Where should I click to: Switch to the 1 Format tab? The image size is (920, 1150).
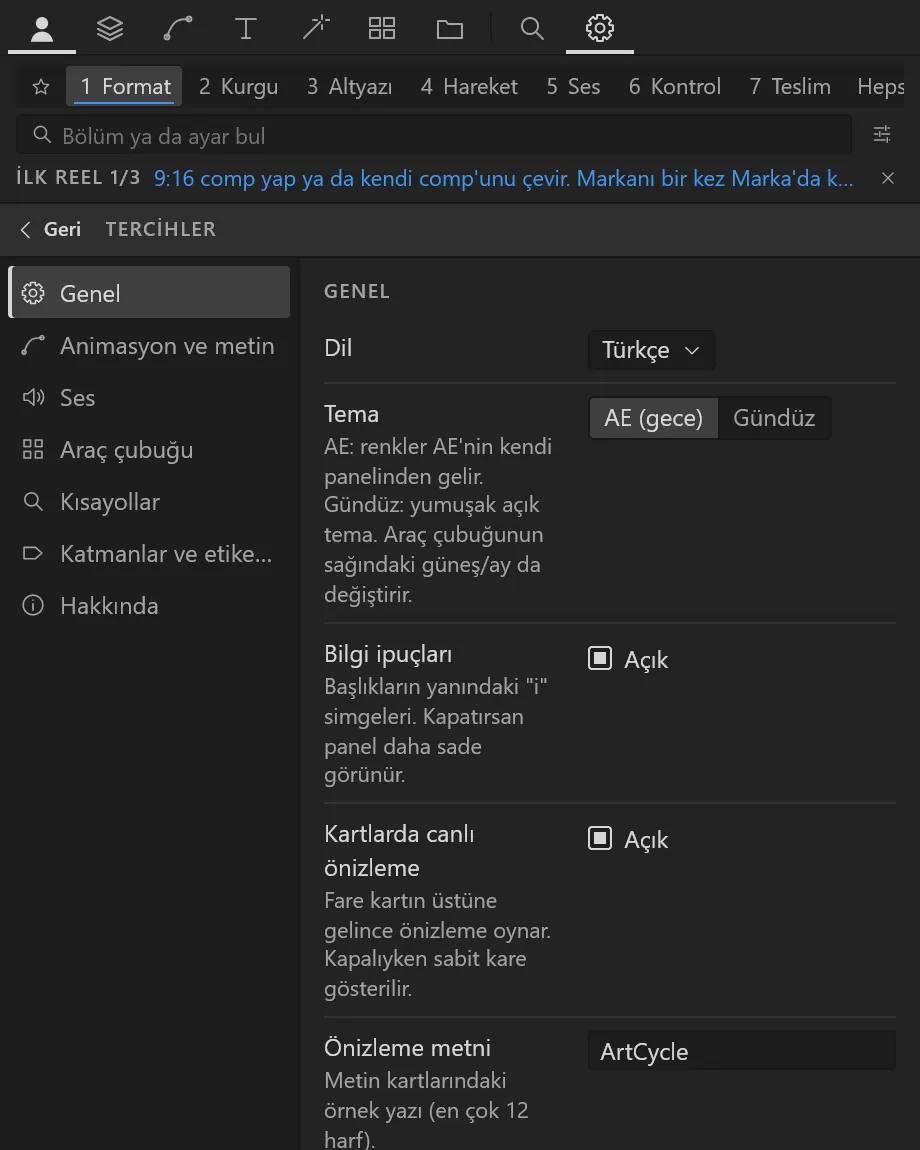click(125, 87)
